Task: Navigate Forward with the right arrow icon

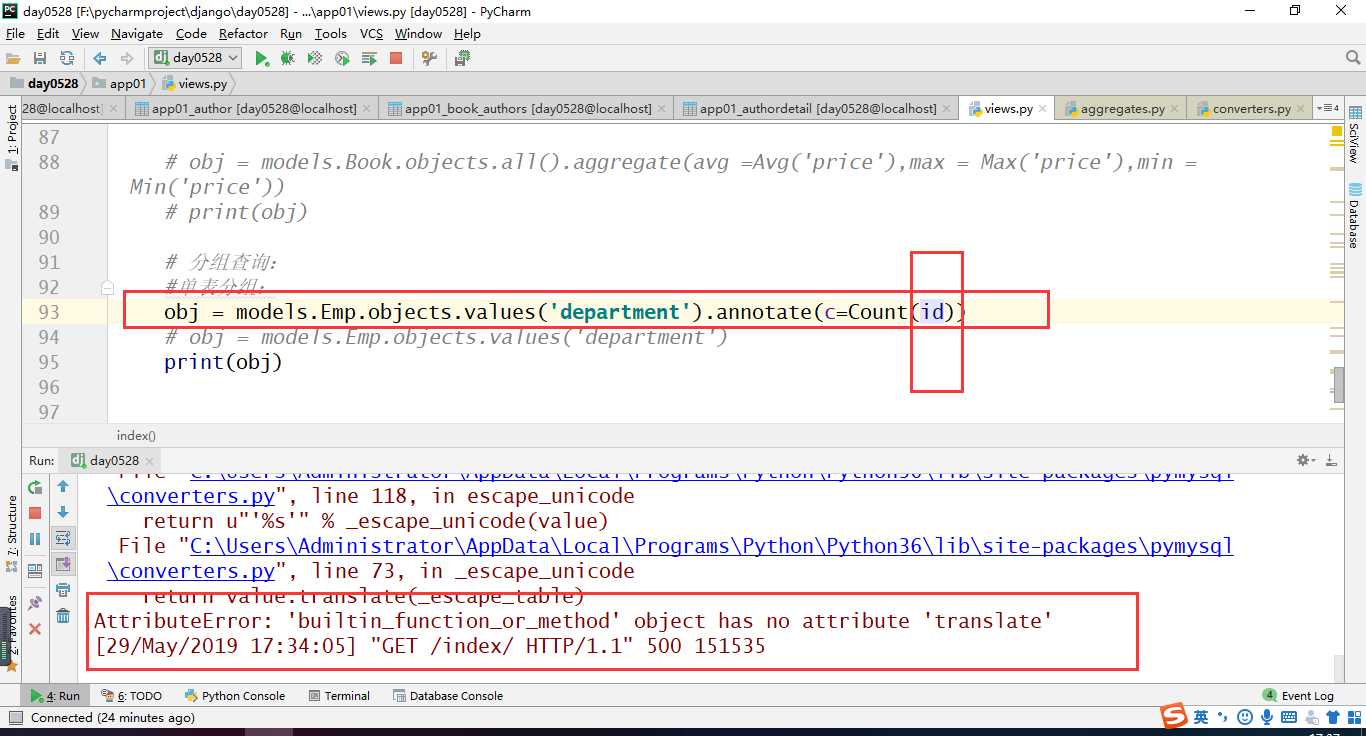Action: 127,58
